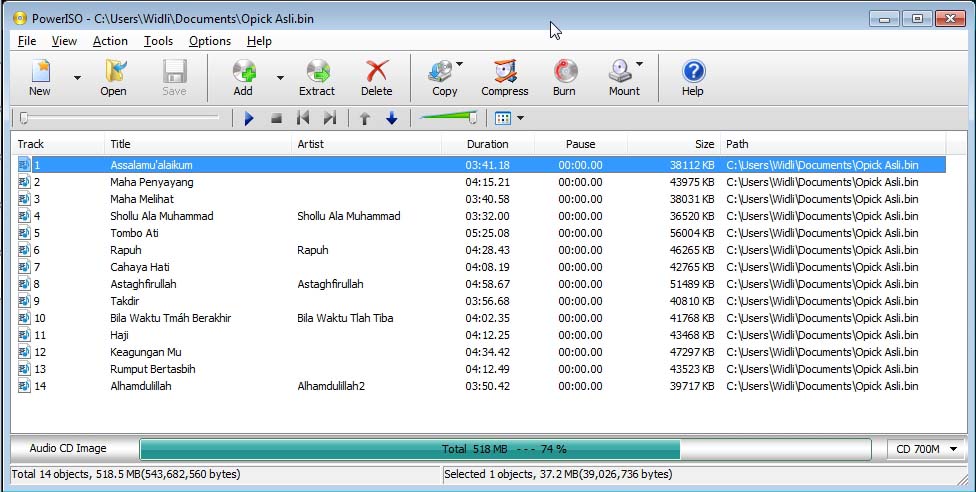This screenshot has height=492, width=976.
Task: Click the green volume slider
Action: pos(448,117)
